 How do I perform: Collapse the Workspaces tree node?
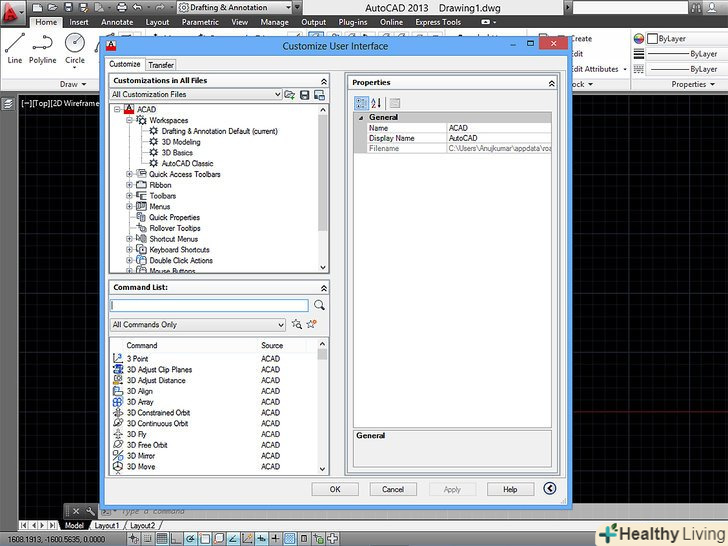click(130, 120)
